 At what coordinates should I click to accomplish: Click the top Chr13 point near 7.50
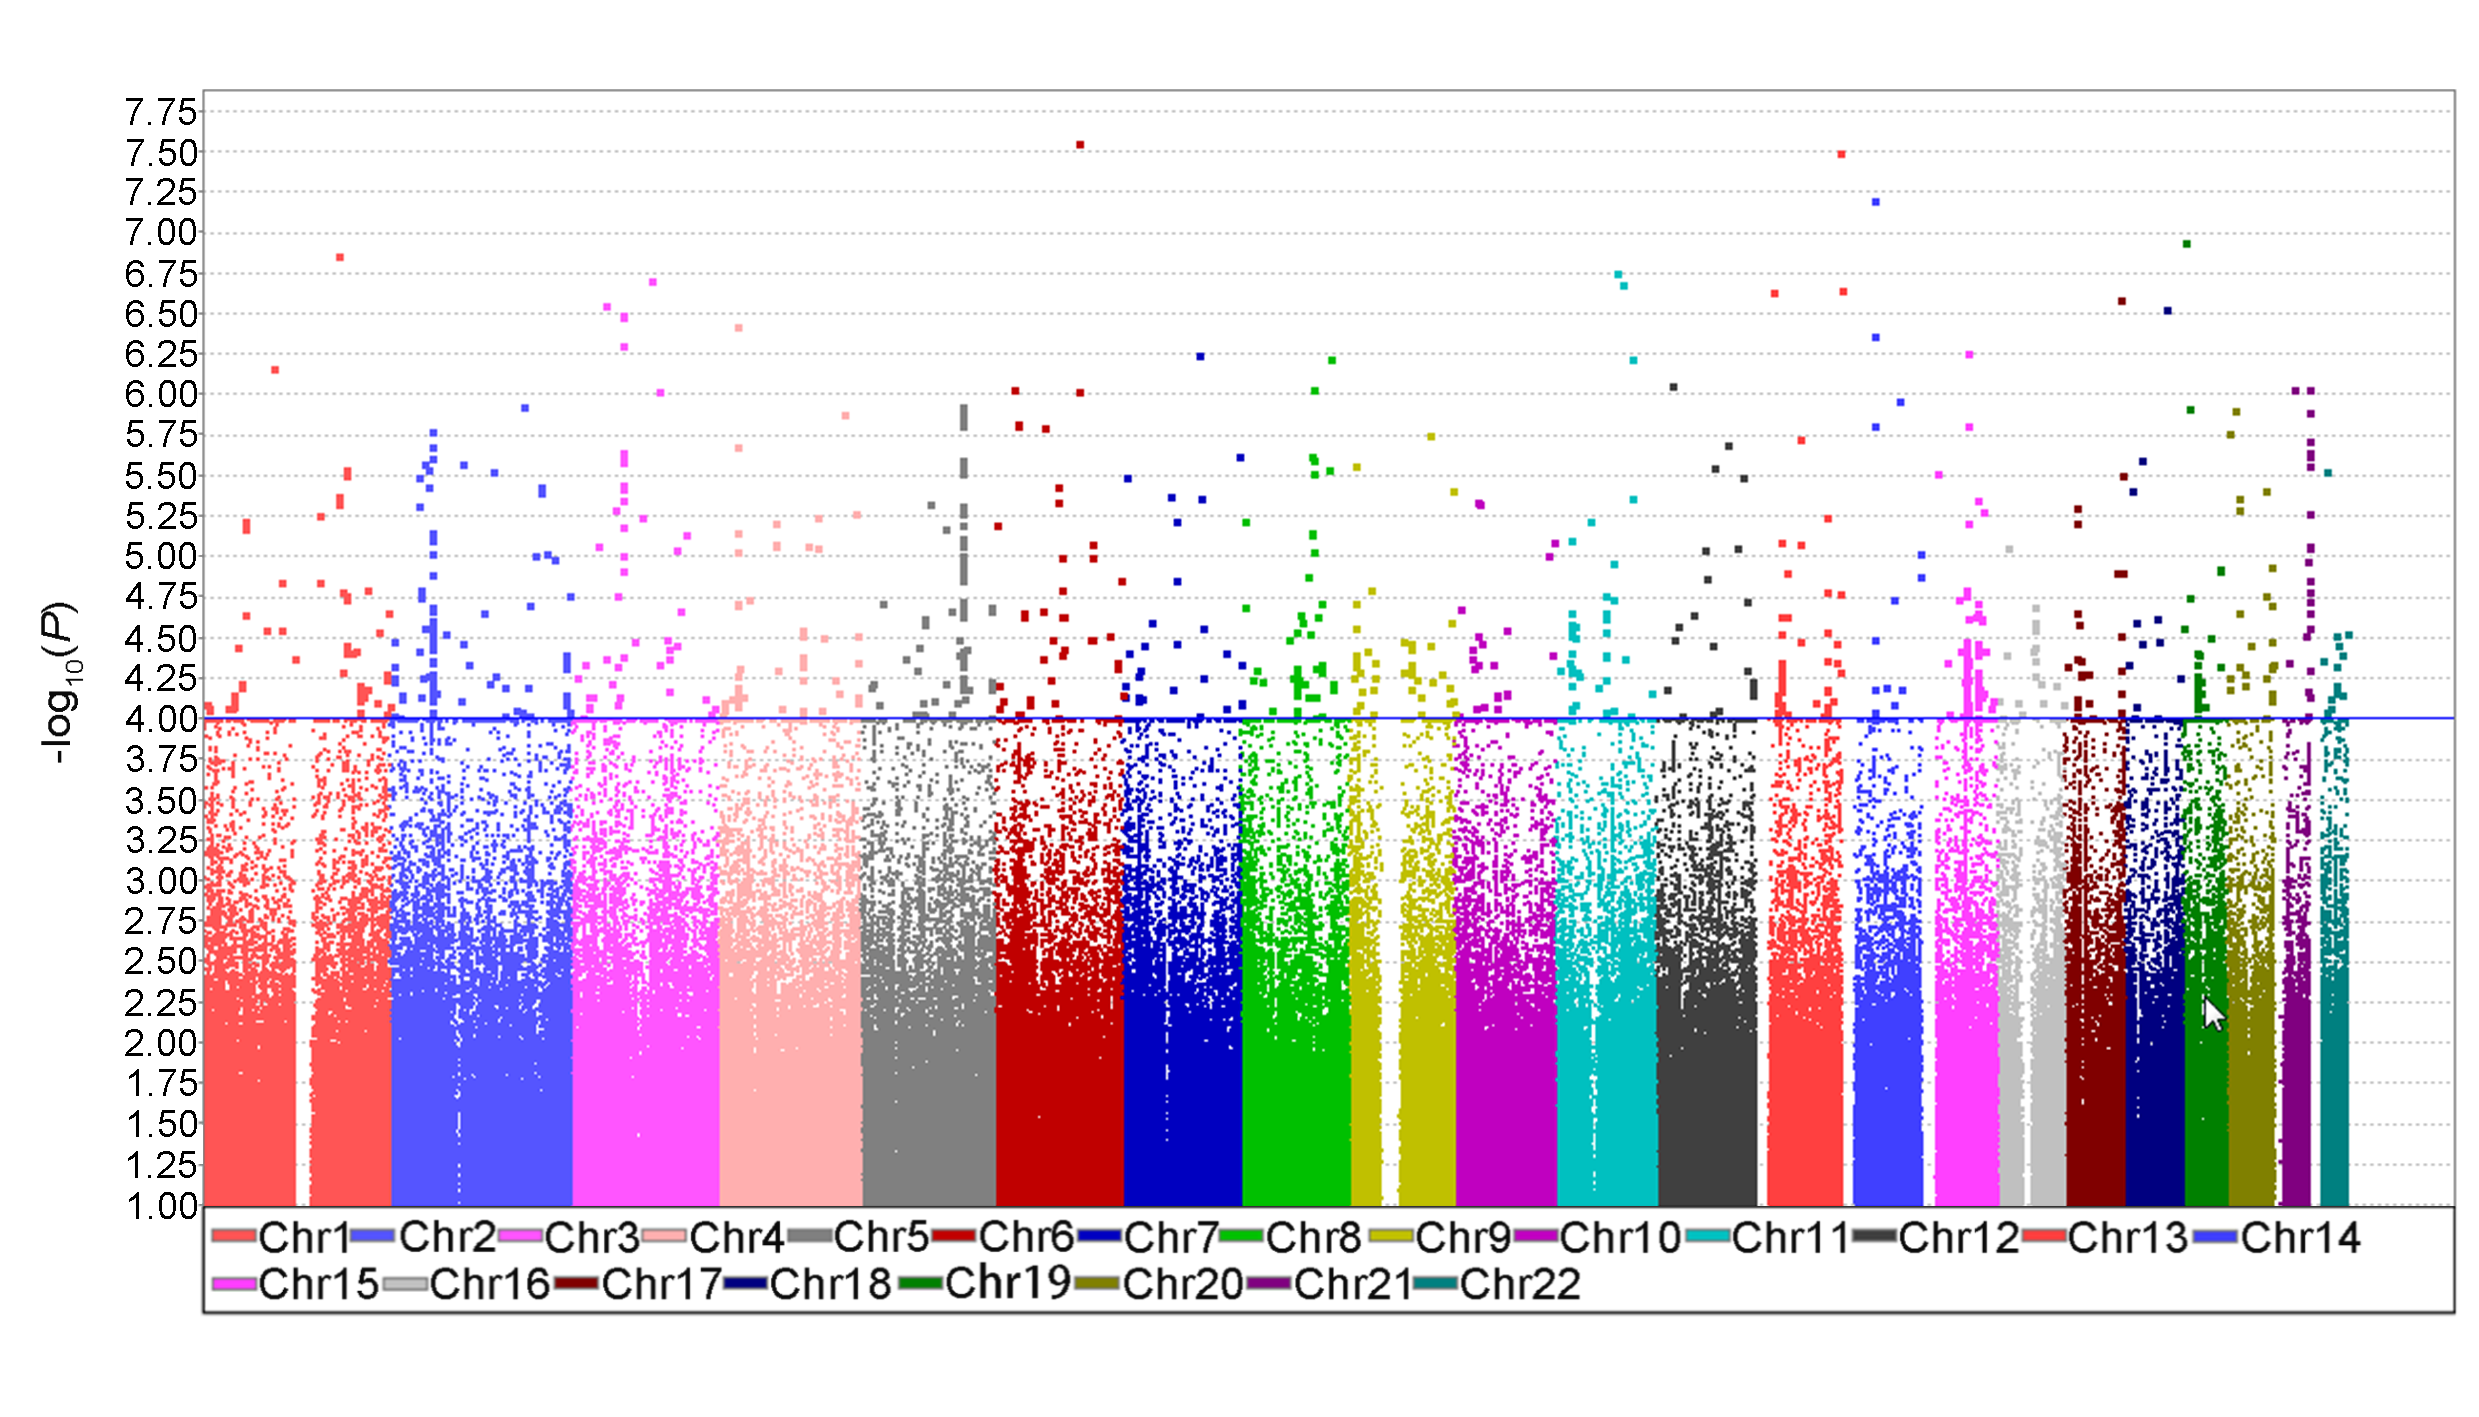1841,154
